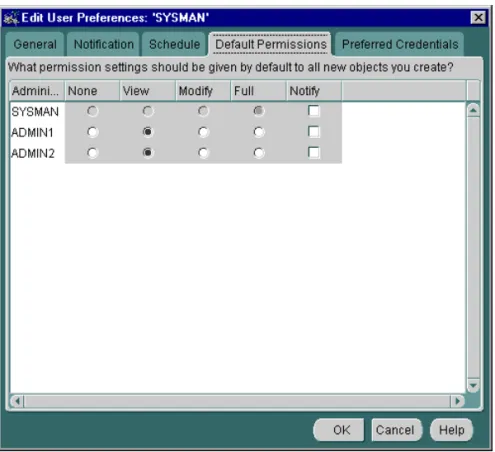Select None permission for ADMIN1
Image resolution: width=495 pixels, height=452 pixels.
tap(92, 132)
